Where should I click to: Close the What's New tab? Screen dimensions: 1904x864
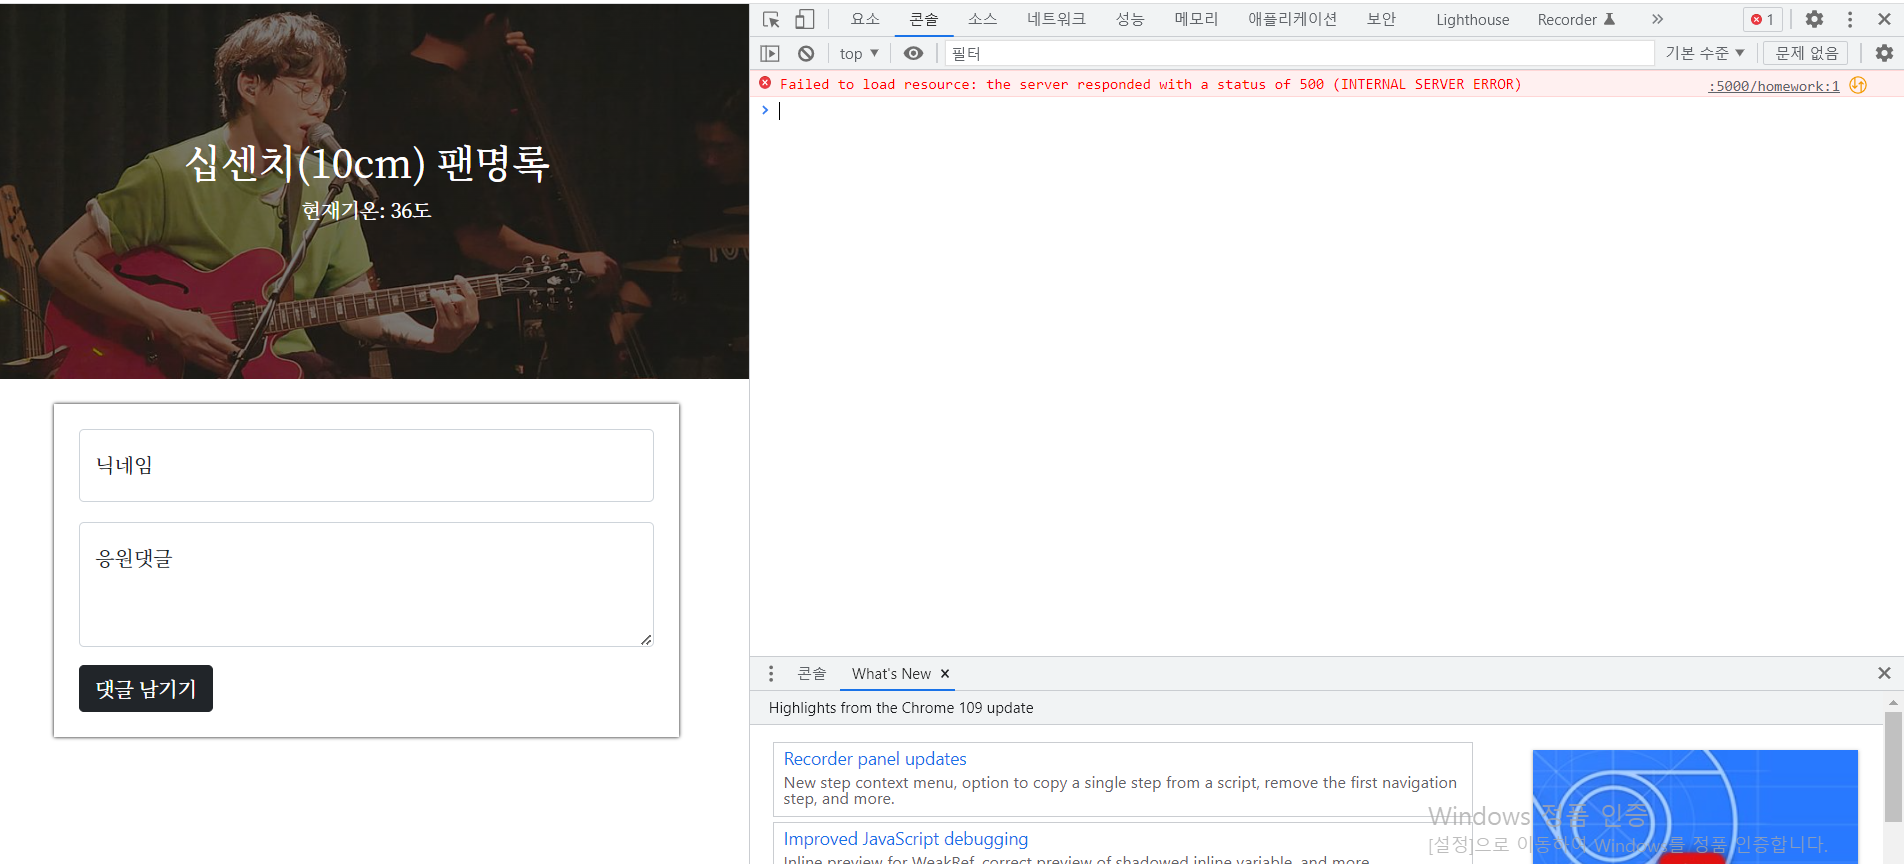click(945, 674)
